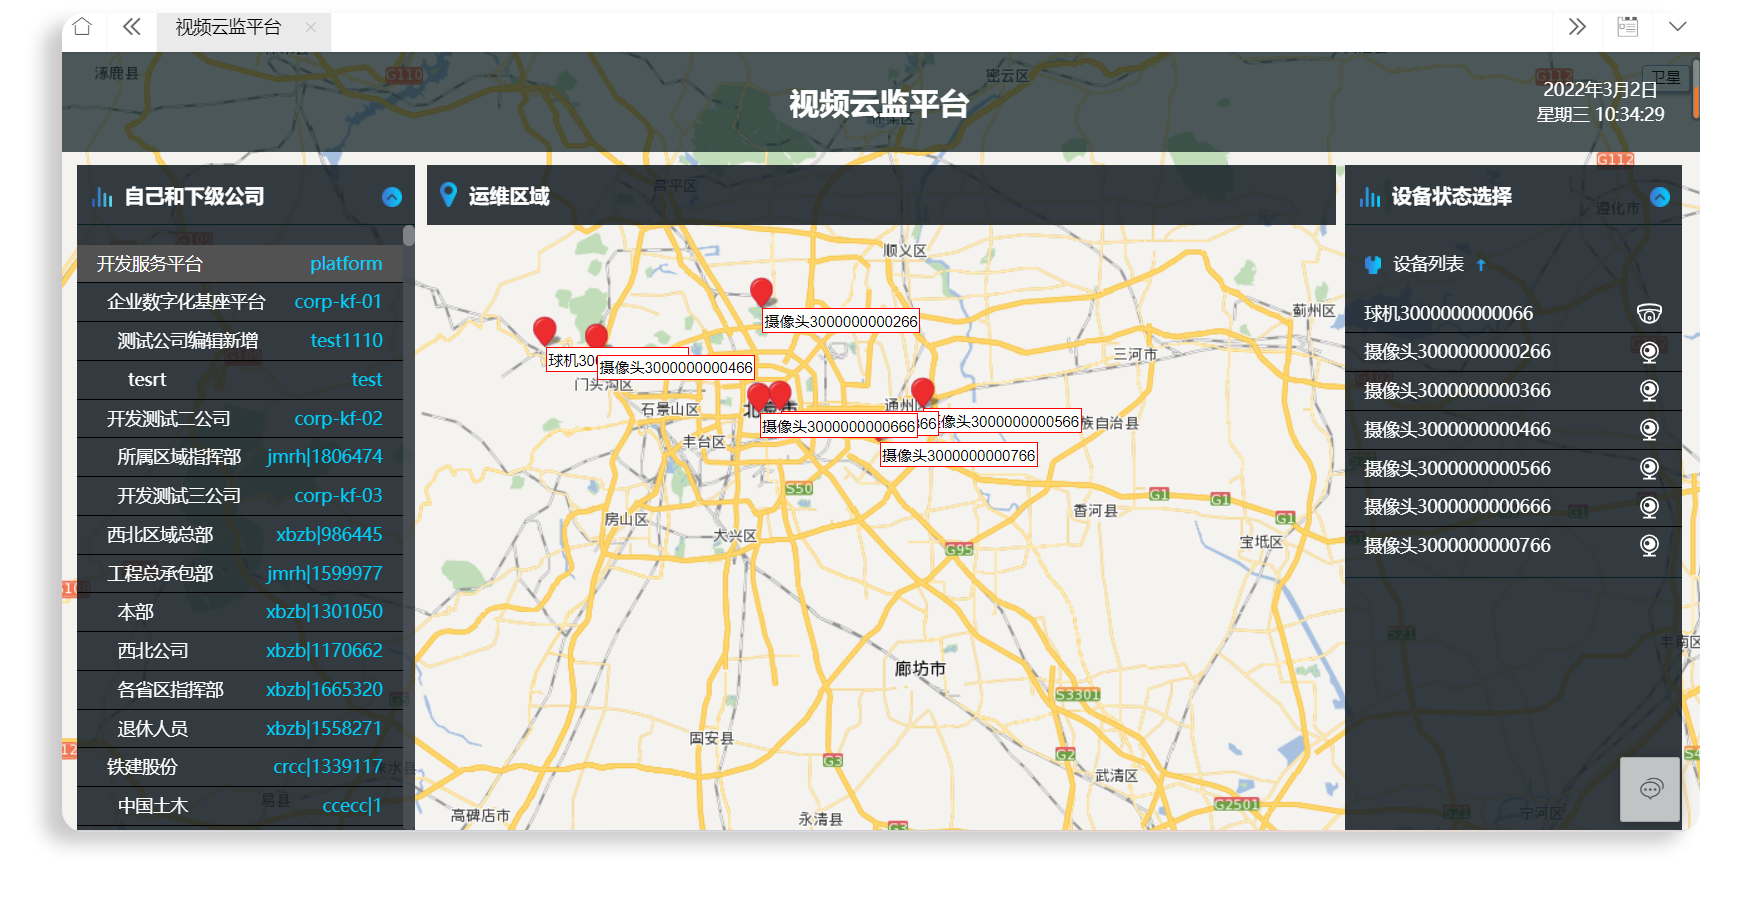Viewport: 1742px width, 900px height.
Task: Click the red map marker above 摄像头3000000000466
Action: 597,338
